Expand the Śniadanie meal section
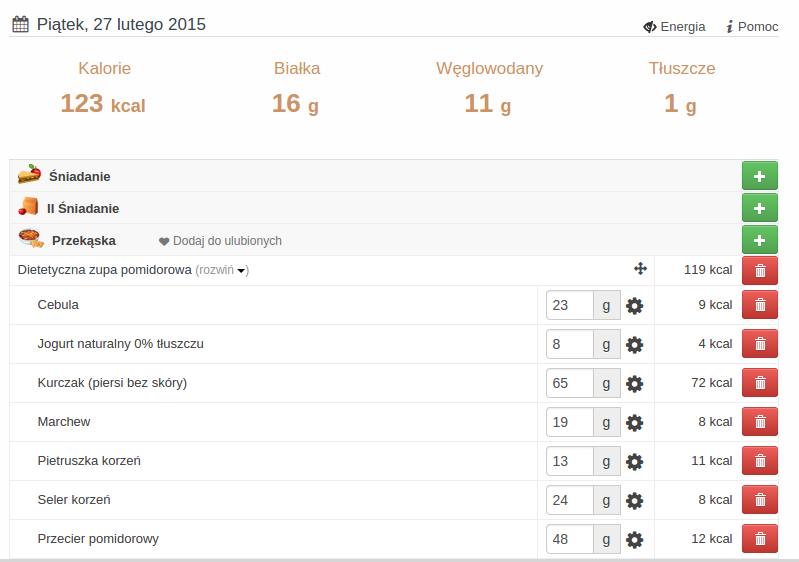The height and width of the screenshot is (562, 799). pos(79,176)
